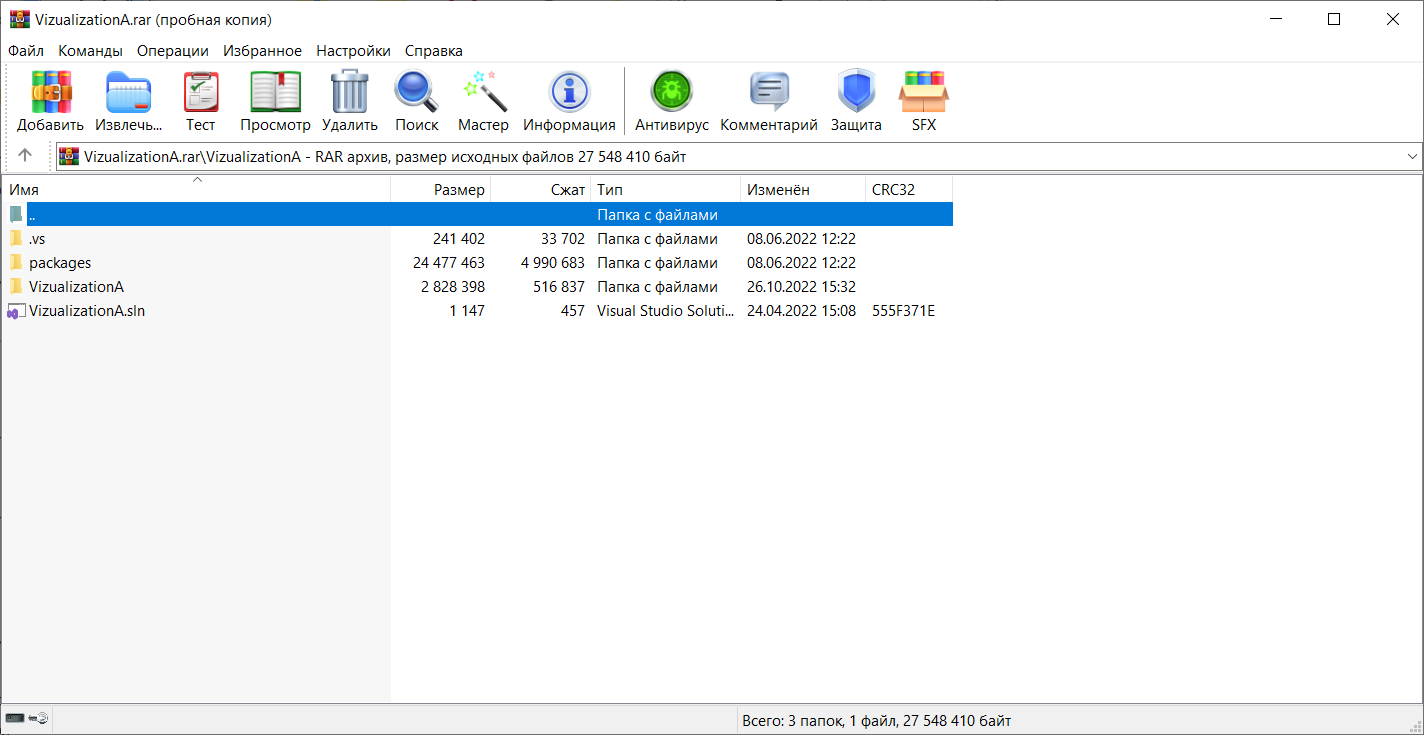
Task: Select the VizualizationA.sln file
Action: pyautogui.click(x=87, y=311)
